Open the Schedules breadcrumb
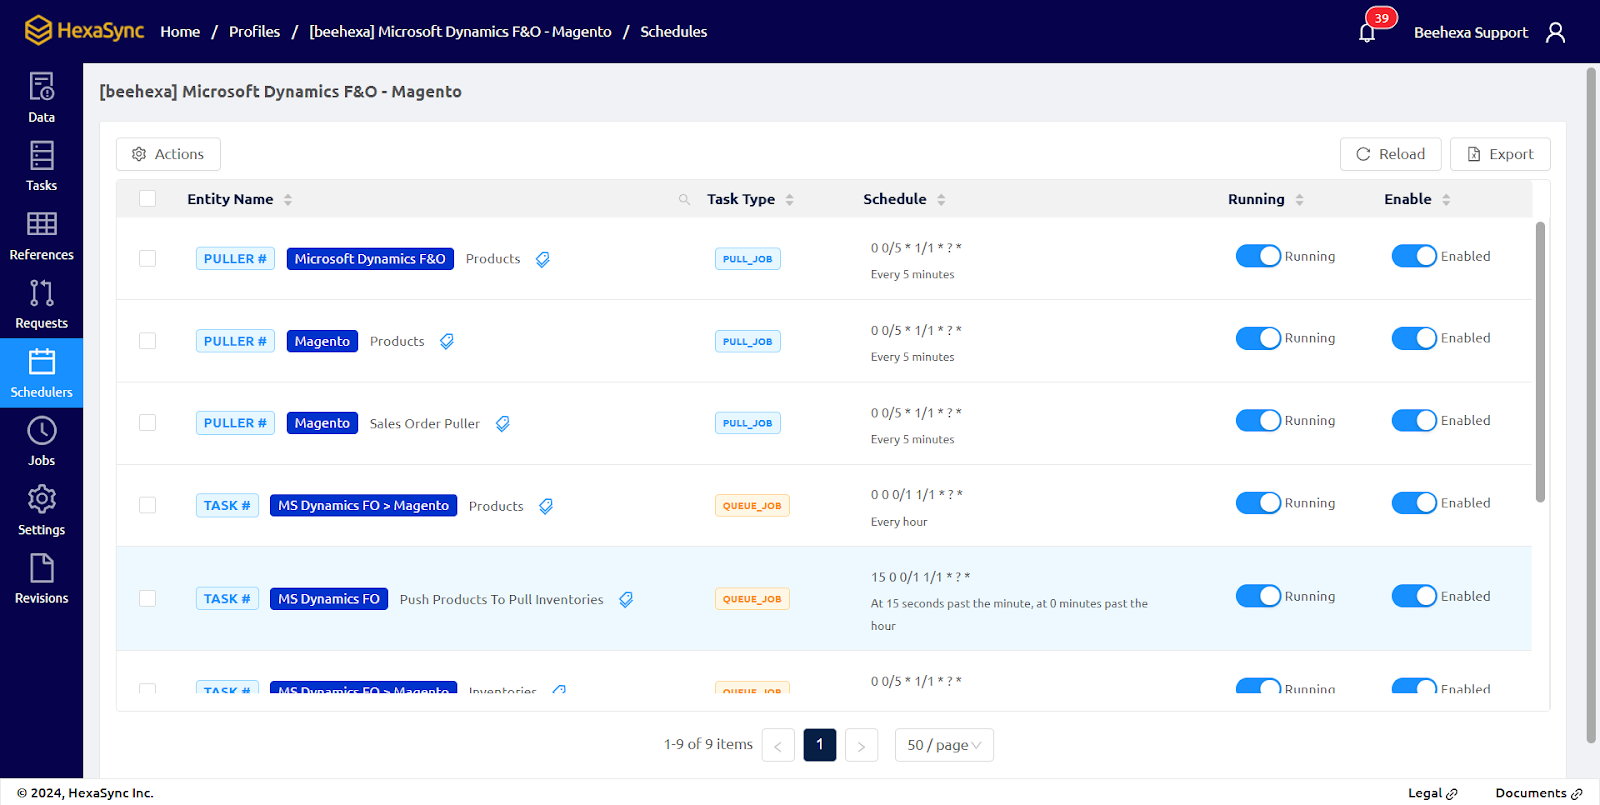This screenshot has width=1600, height=805. click(673, 32)
